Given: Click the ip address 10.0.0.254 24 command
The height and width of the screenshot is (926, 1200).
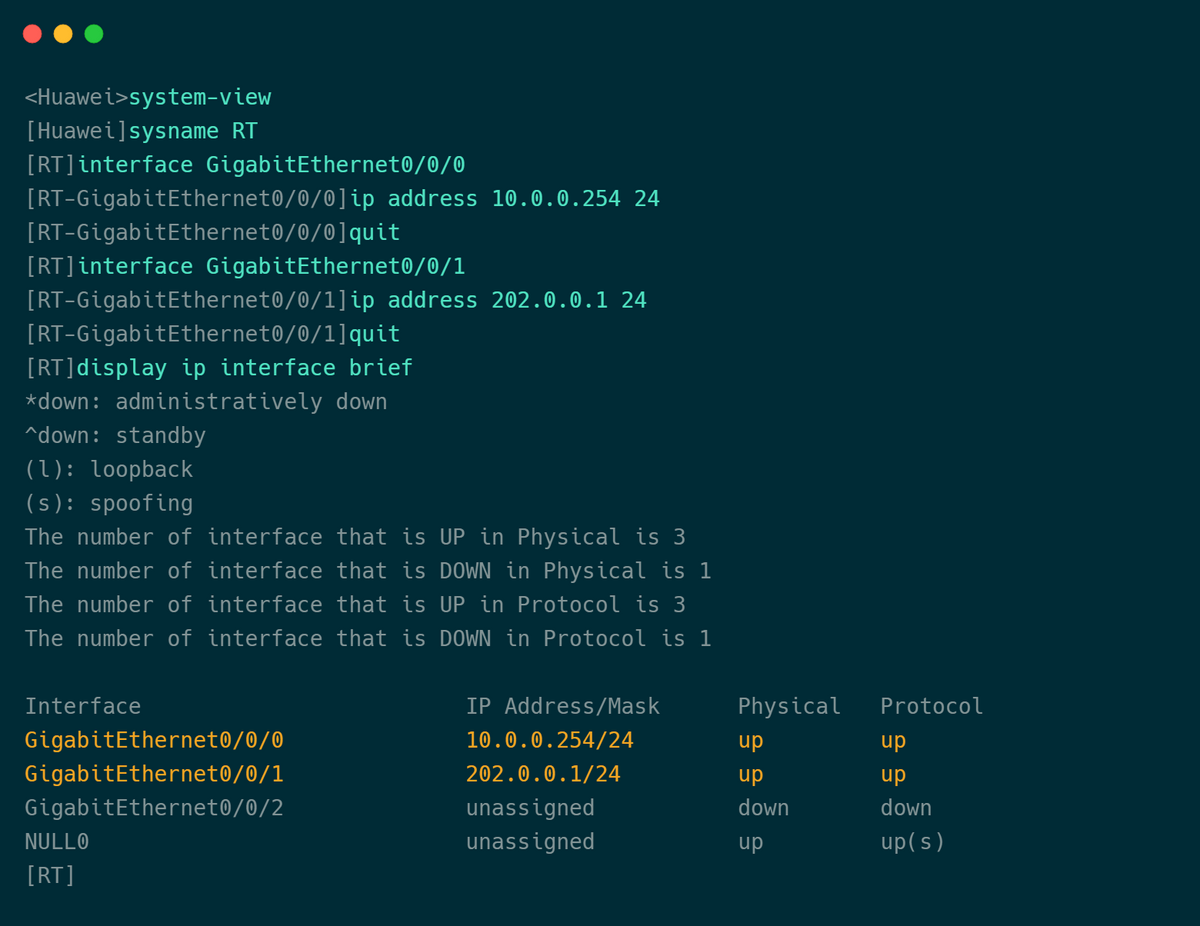Looking at the screenshot, I should click(x=505, y=199).
